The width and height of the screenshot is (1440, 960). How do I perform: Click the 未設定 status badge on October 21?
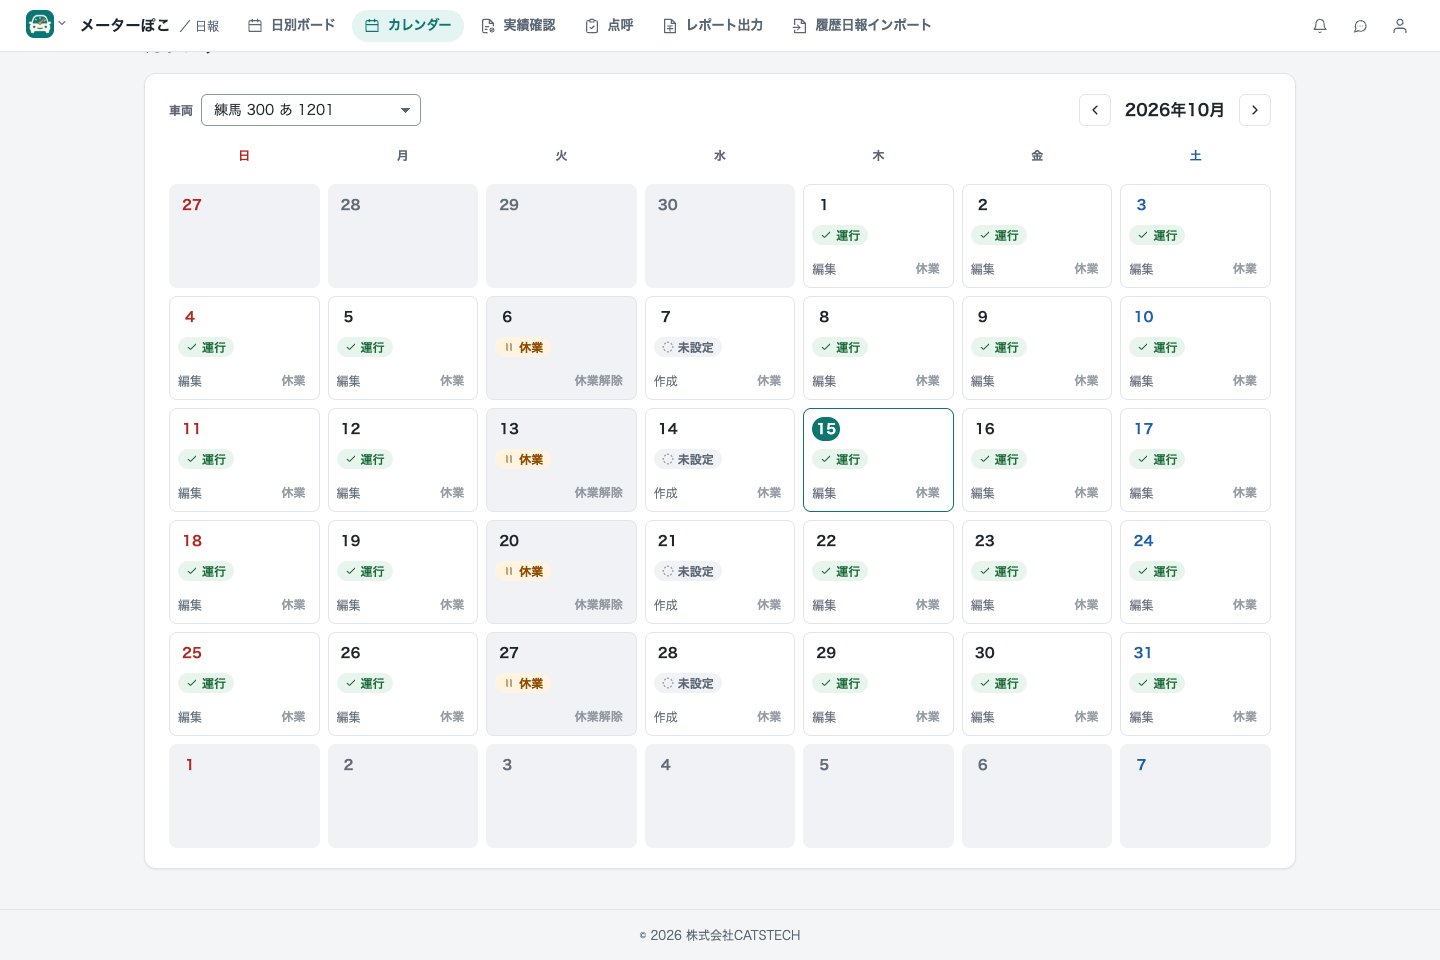[x=688, y=571]
